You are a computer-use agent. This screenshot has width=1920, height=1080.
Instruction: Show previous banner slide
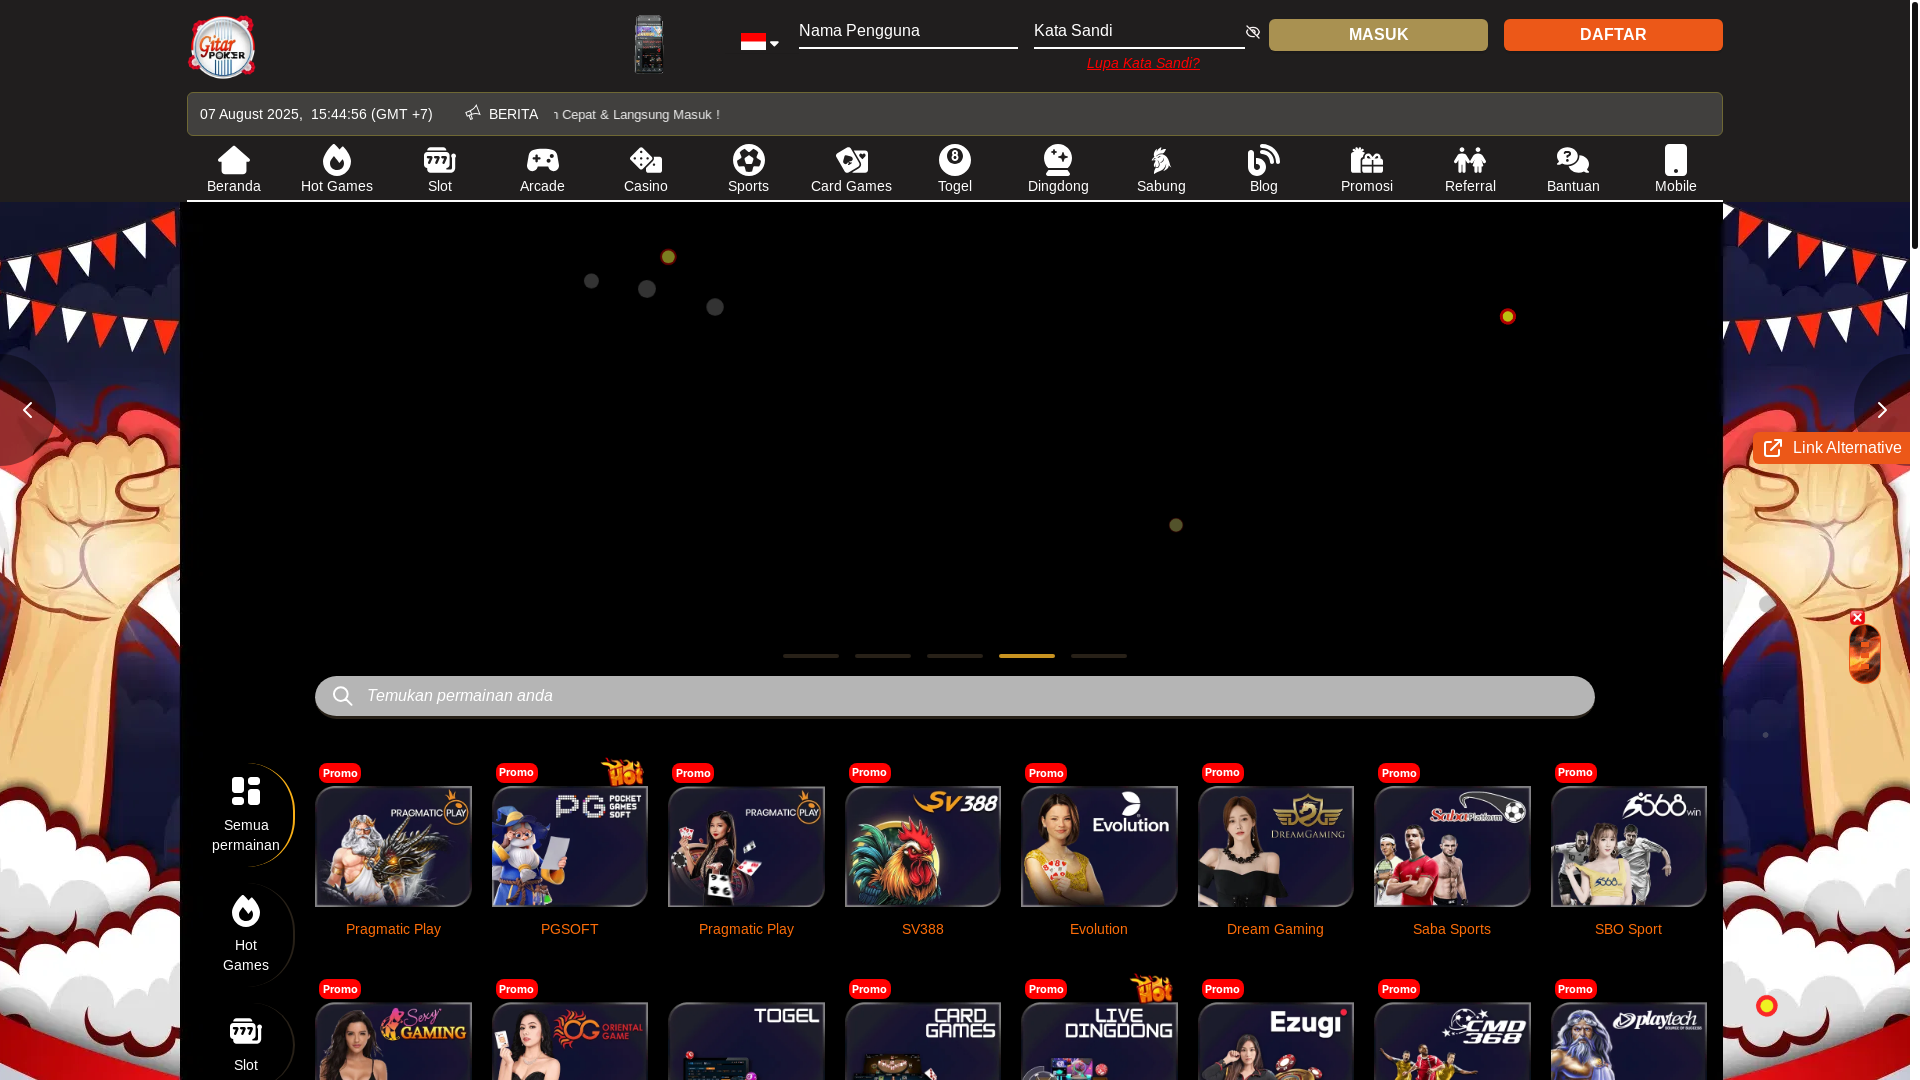(x=28, y=410)
